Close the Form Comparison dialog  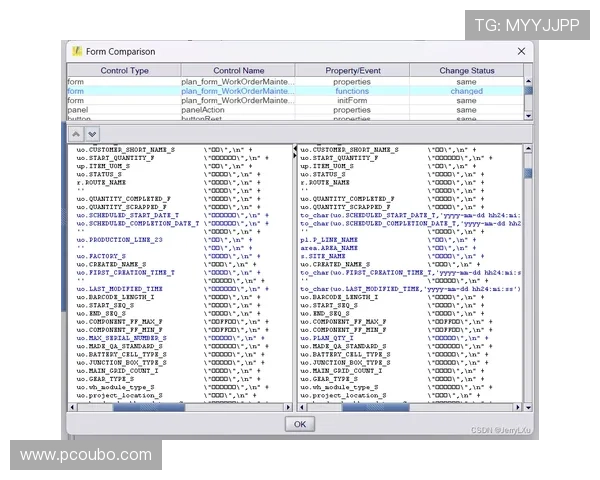(520, 51)
